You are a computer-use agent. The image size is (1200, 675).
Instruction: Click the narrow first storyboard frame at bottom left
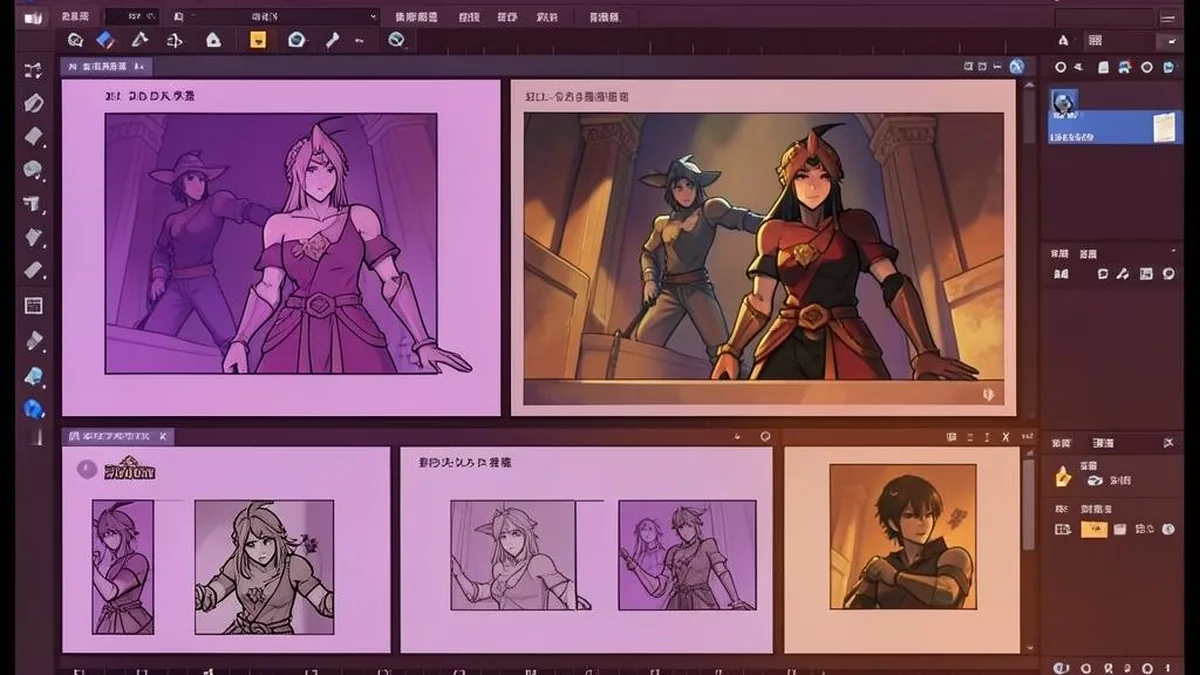pos(123,567)
